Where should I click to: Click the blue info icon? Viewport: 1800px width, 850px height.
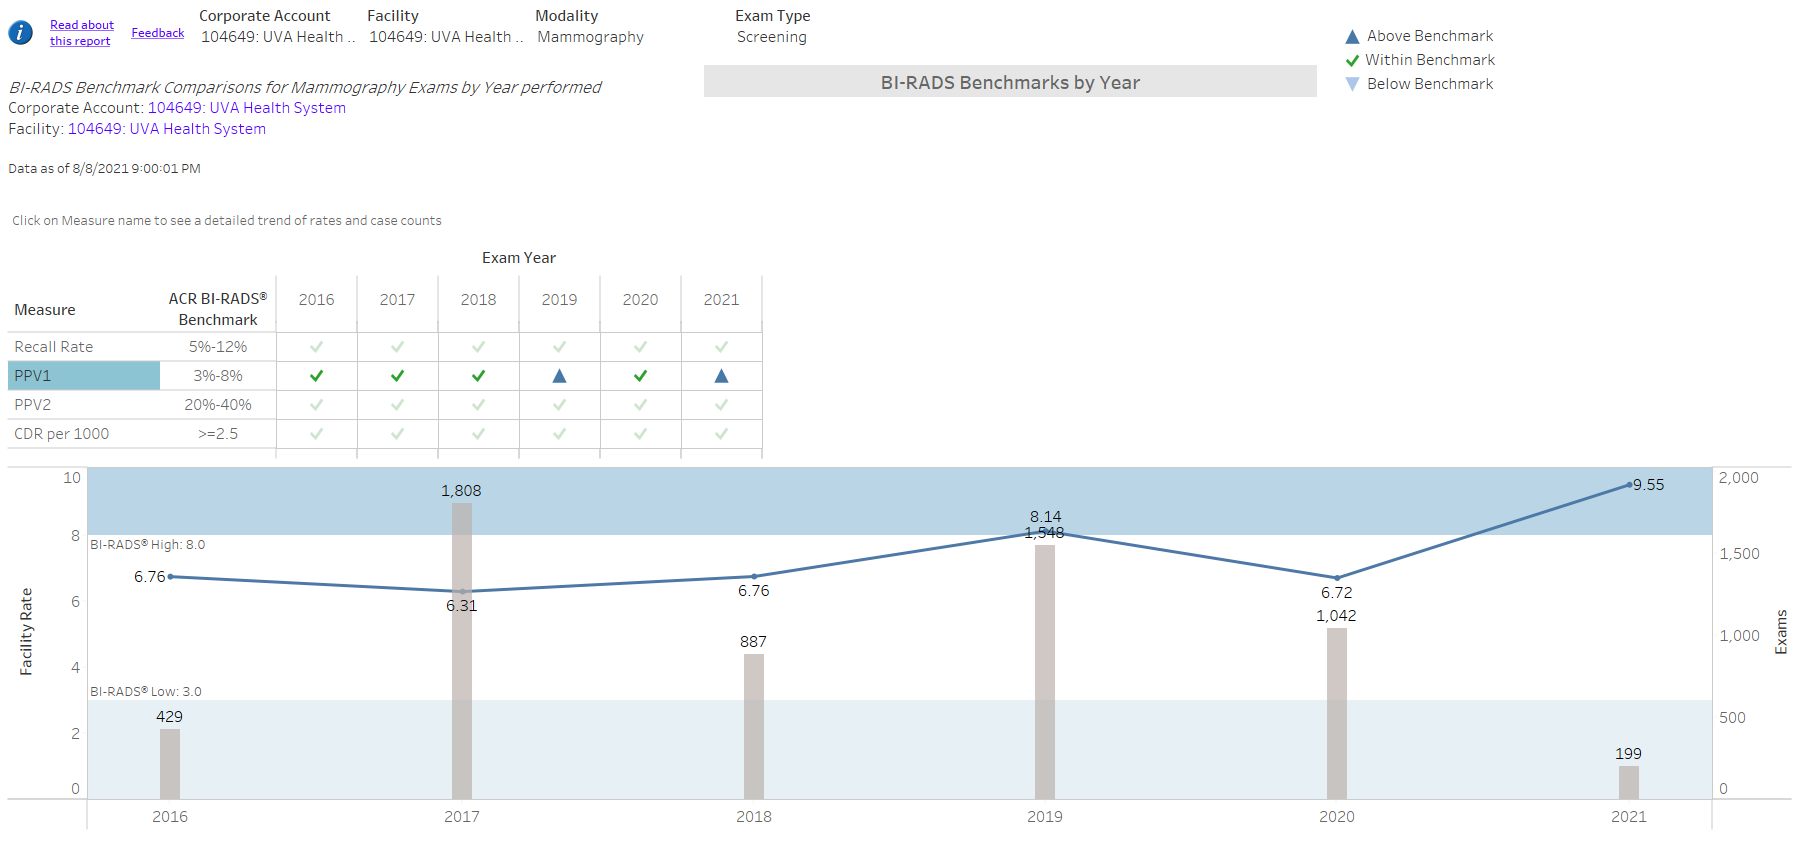(20, 33)
